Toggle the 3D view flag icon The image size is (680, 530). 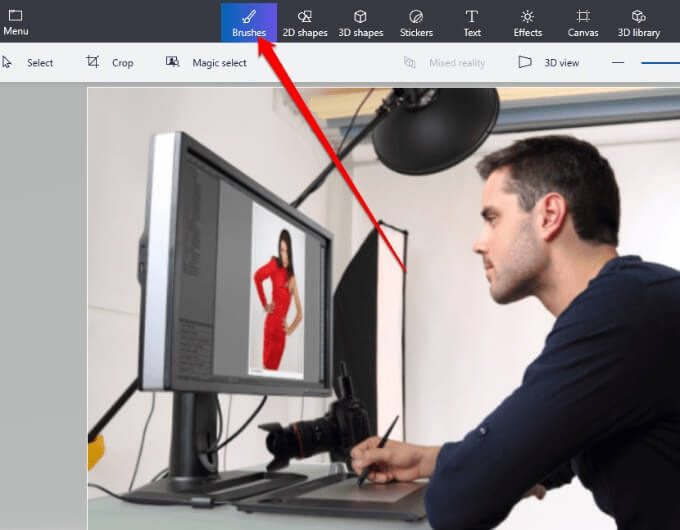point(525,62)
